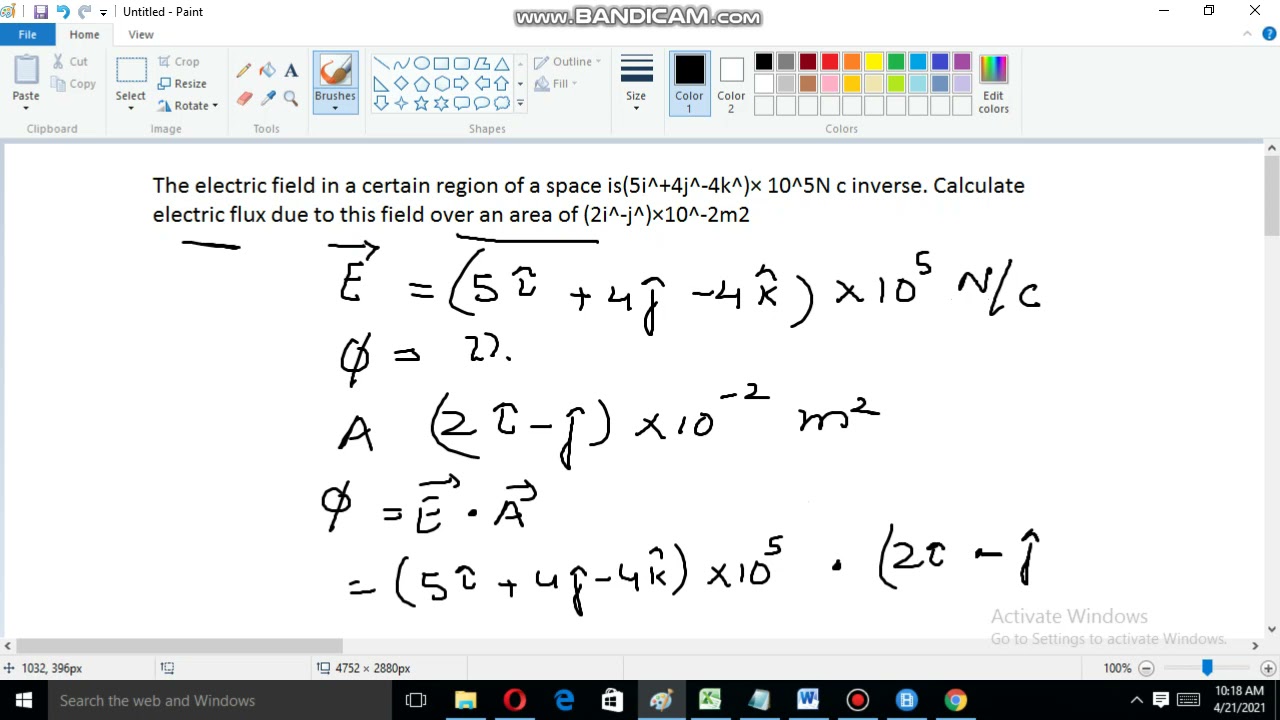Pick the red color swatch

tap(830, 62)
